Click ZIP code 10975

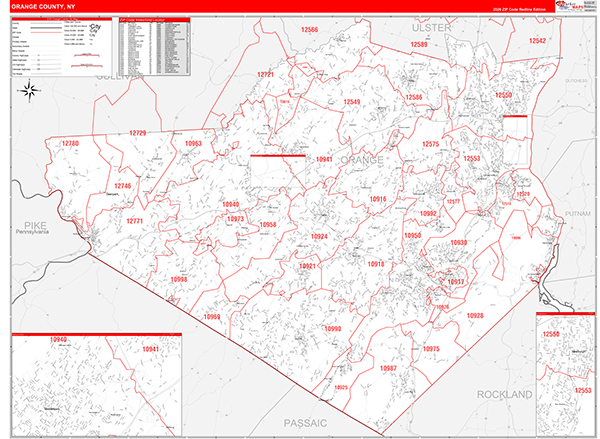(431, 349)
